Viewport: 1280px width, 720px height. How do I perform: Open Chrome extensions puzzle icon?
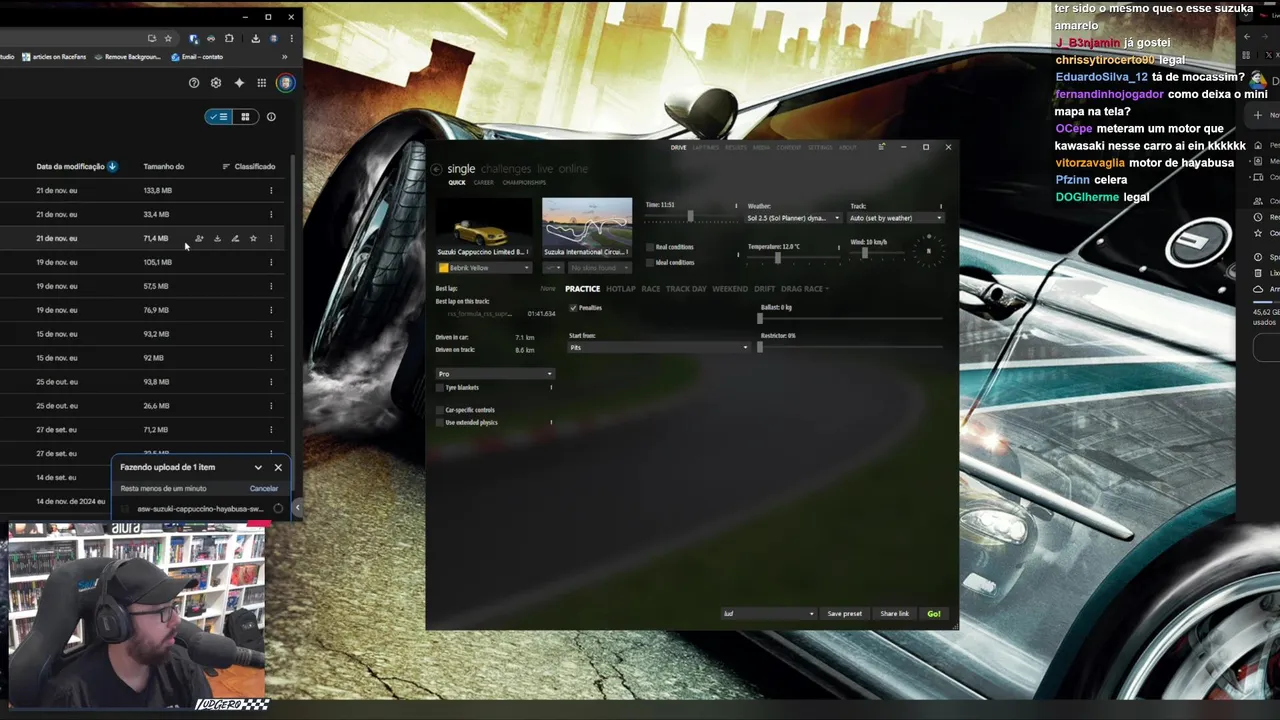point(229,38)
